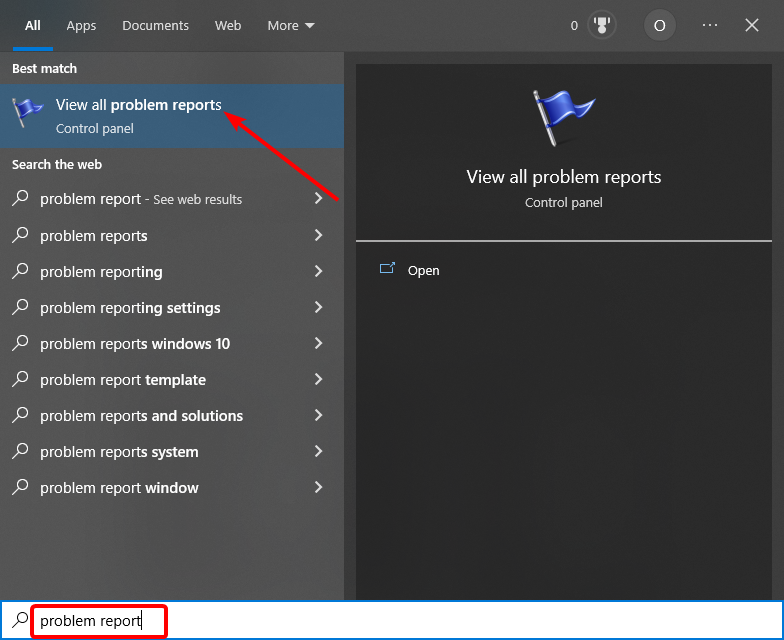This screenshot has width=784, height=640.
Task: Click magnifier icon beside 'problem report window'
Action: pyautogui.click(x=20, y=486)
